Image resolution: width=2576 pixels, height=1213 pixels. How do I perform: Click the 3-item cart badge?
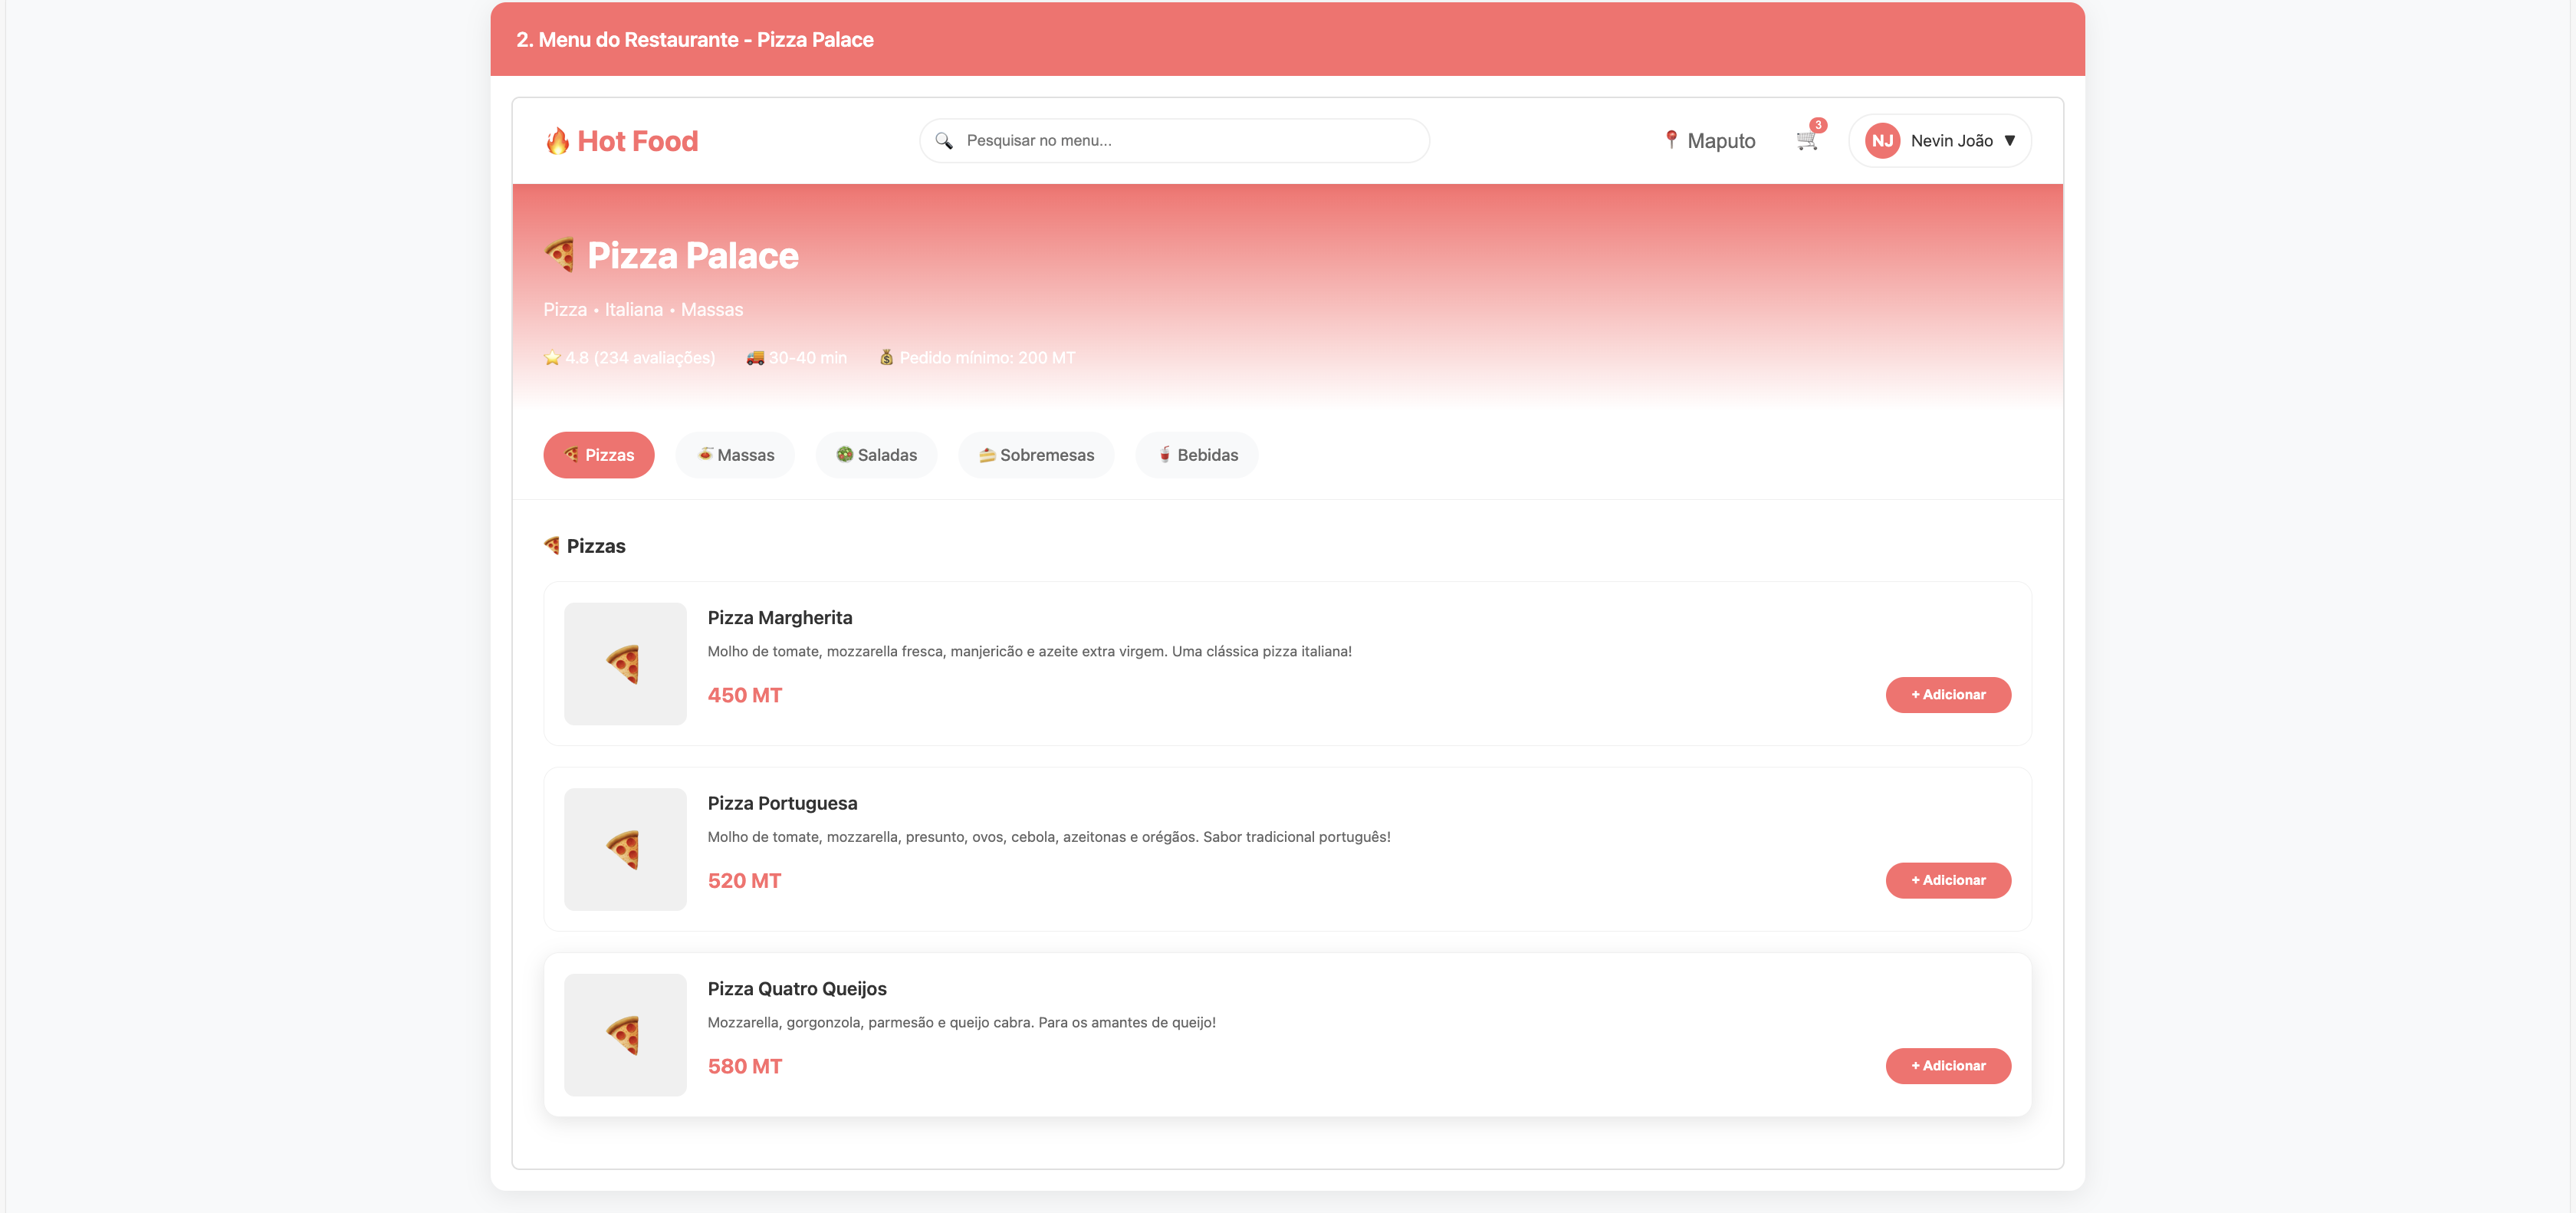[x=1819, y=126]
